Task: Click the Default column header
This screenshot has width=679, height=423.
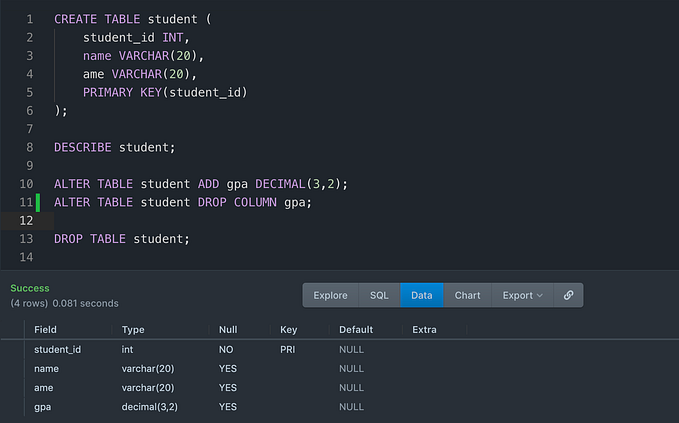Action: tap(356, 329)
